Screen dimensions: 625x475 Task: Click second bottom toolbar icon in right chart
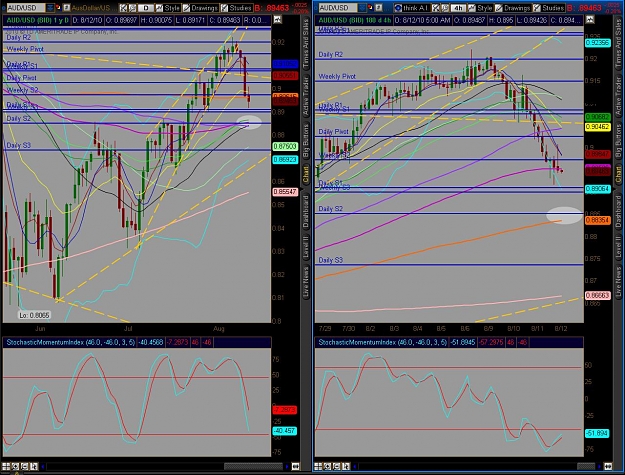click(327, 466)
